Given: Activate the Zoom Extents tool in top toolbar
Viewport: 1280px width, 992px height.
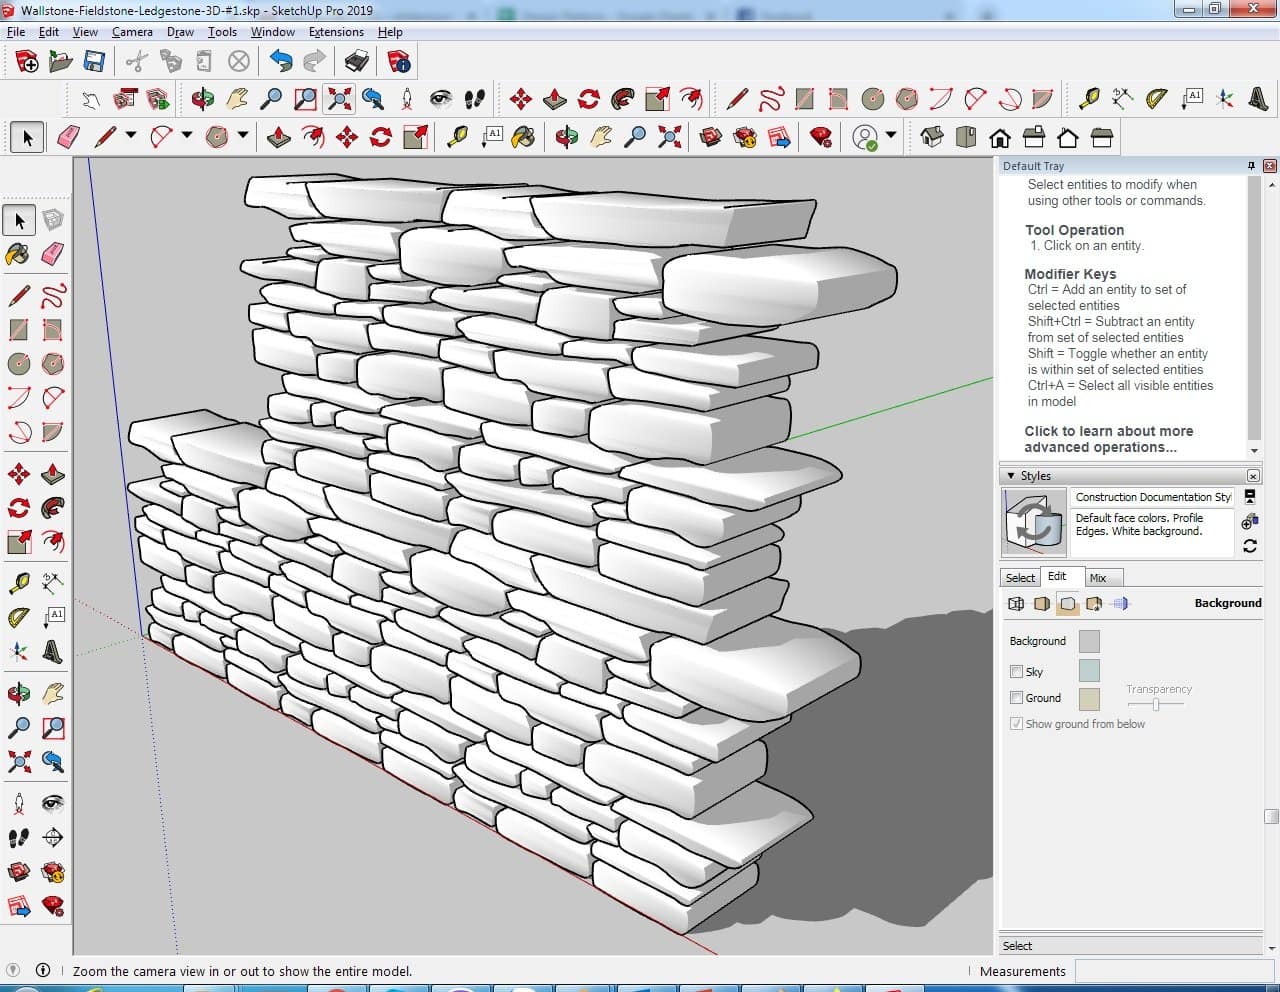Looking at the screenshot, I should tap(340, 98).
